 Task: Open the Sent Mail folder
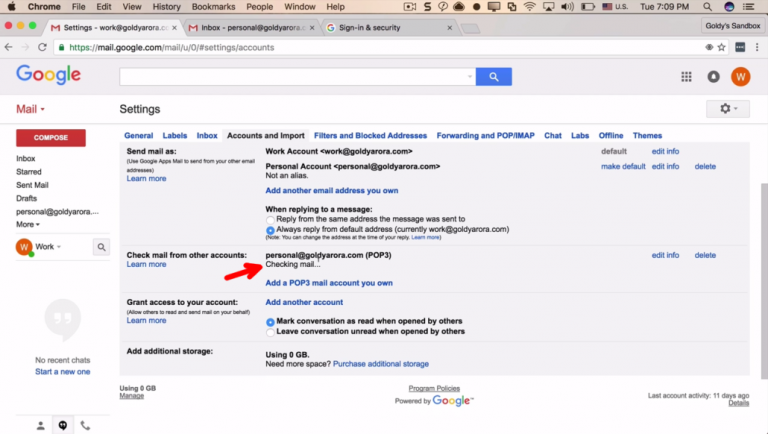[32, 185]
